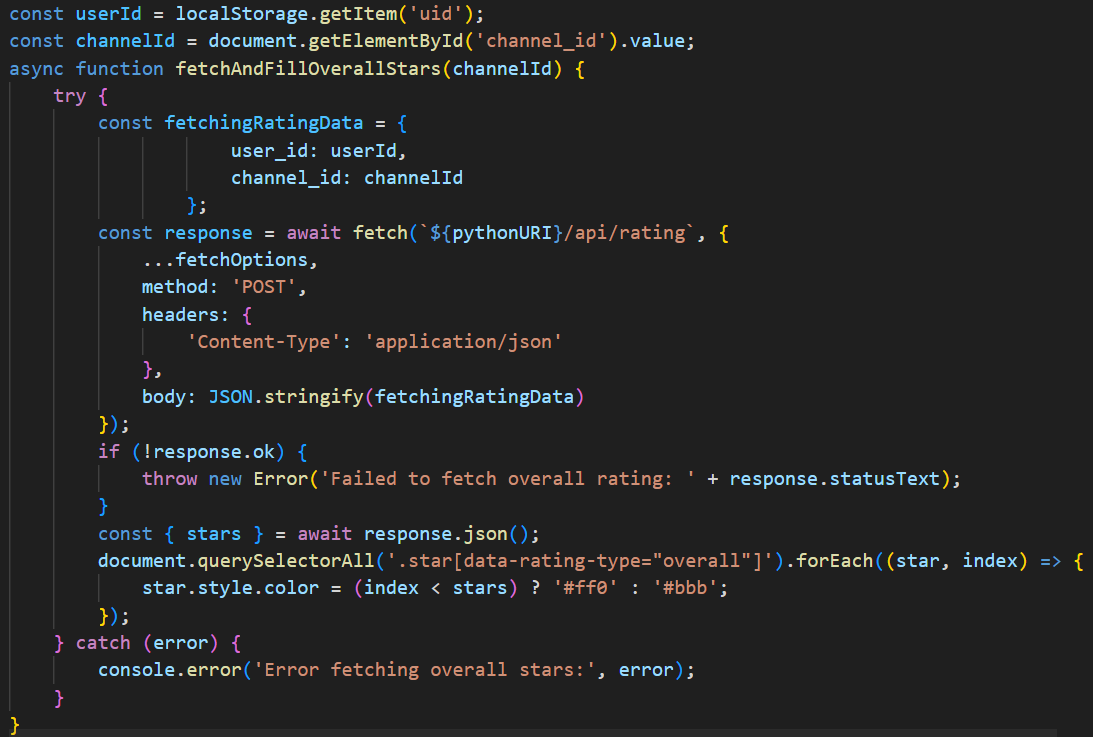Click the fetchAndFillOverallStars function name

308,68
